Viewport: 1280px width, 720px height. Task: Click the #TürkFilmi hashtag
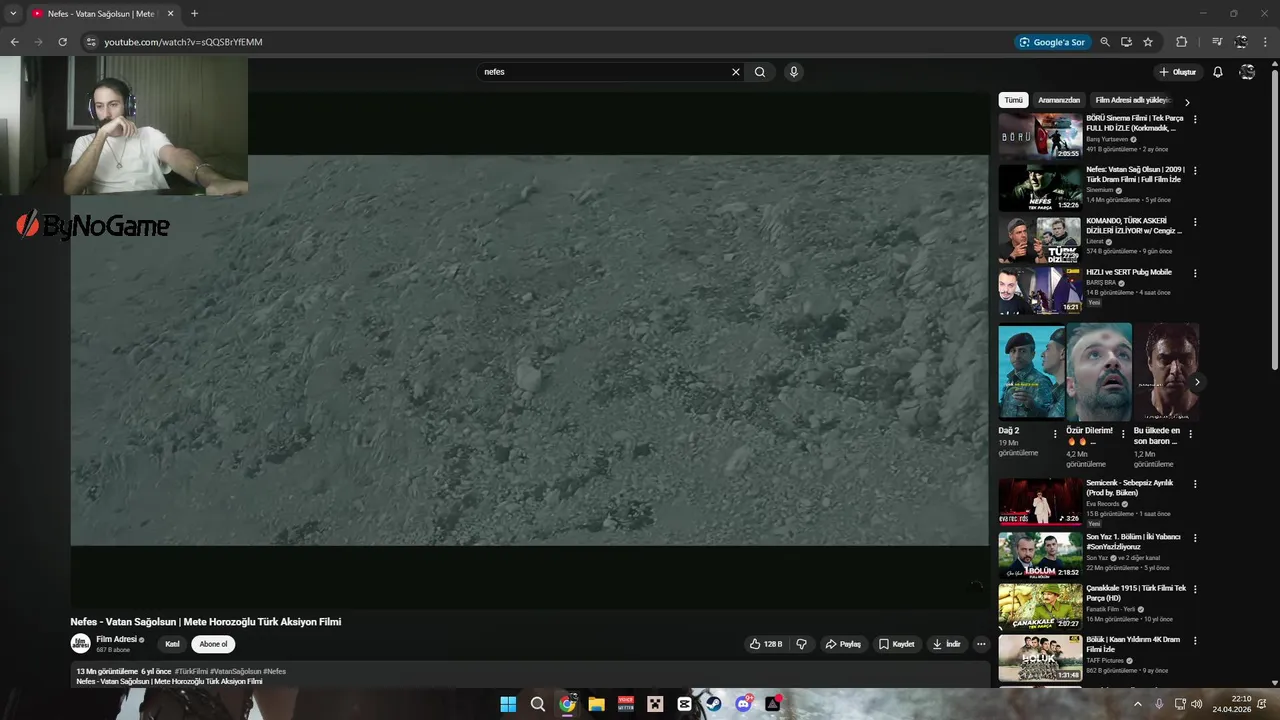[191, 672]
